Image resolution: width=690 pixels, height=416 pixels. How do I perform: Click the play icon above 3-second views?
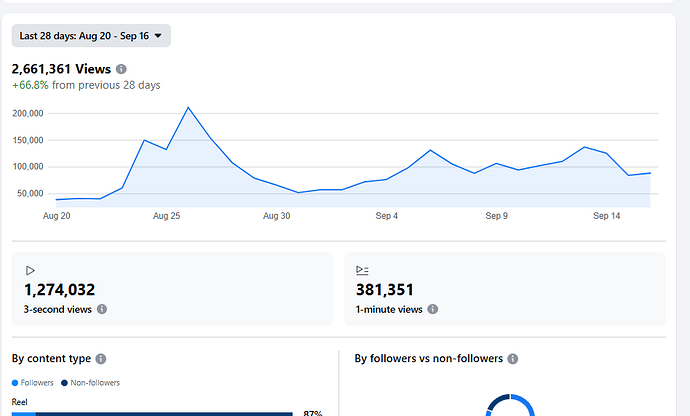pyautogui.click(x=30, y=270)
